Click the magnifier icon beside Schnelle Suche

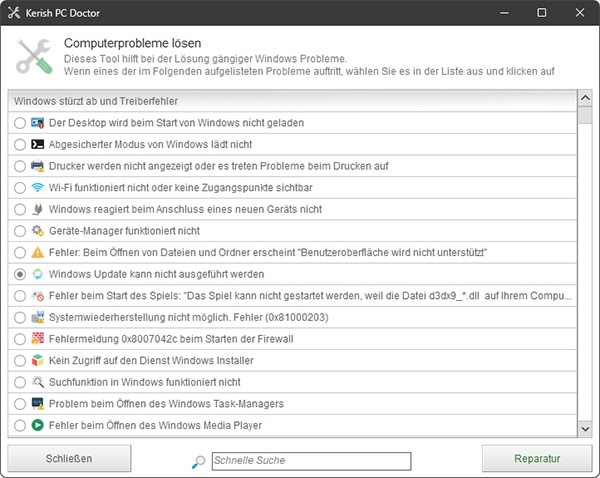(198, 462)
